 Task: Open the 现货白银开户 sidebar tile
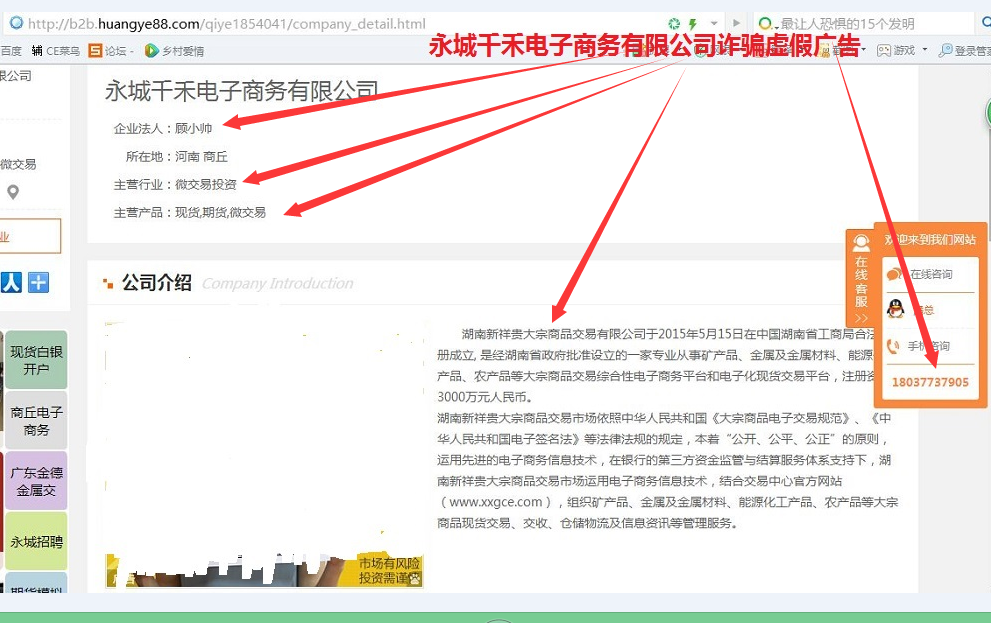(36, 360)
